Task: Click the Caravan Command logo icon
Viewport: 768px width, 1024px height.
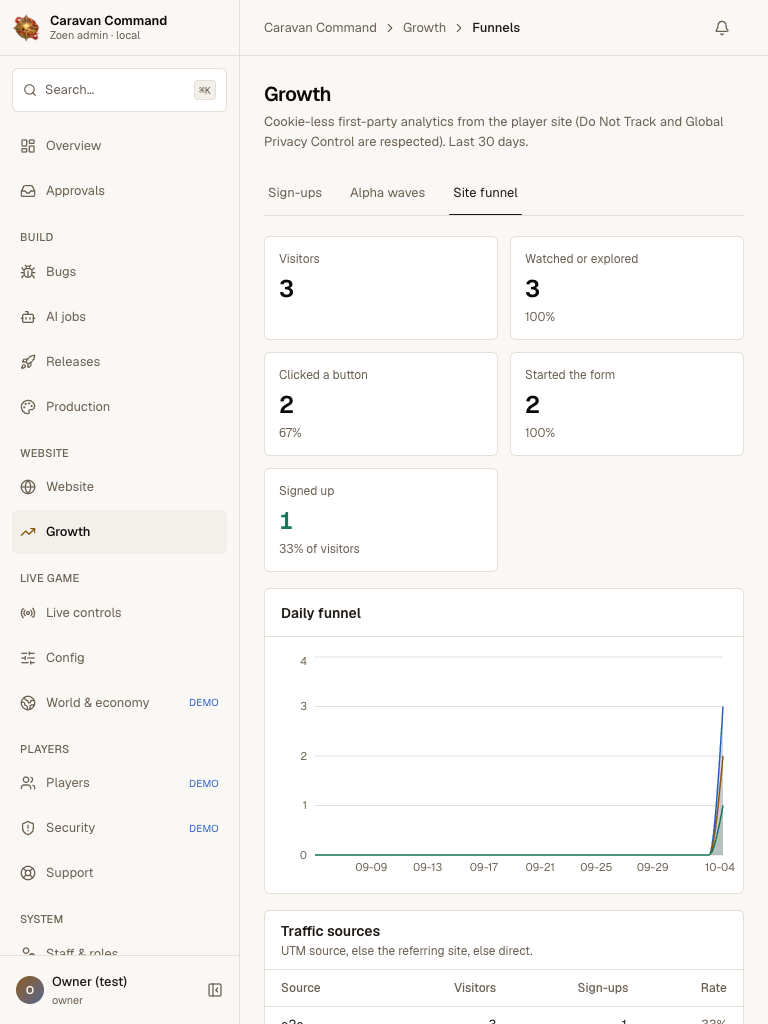Action: pos(26,27)
